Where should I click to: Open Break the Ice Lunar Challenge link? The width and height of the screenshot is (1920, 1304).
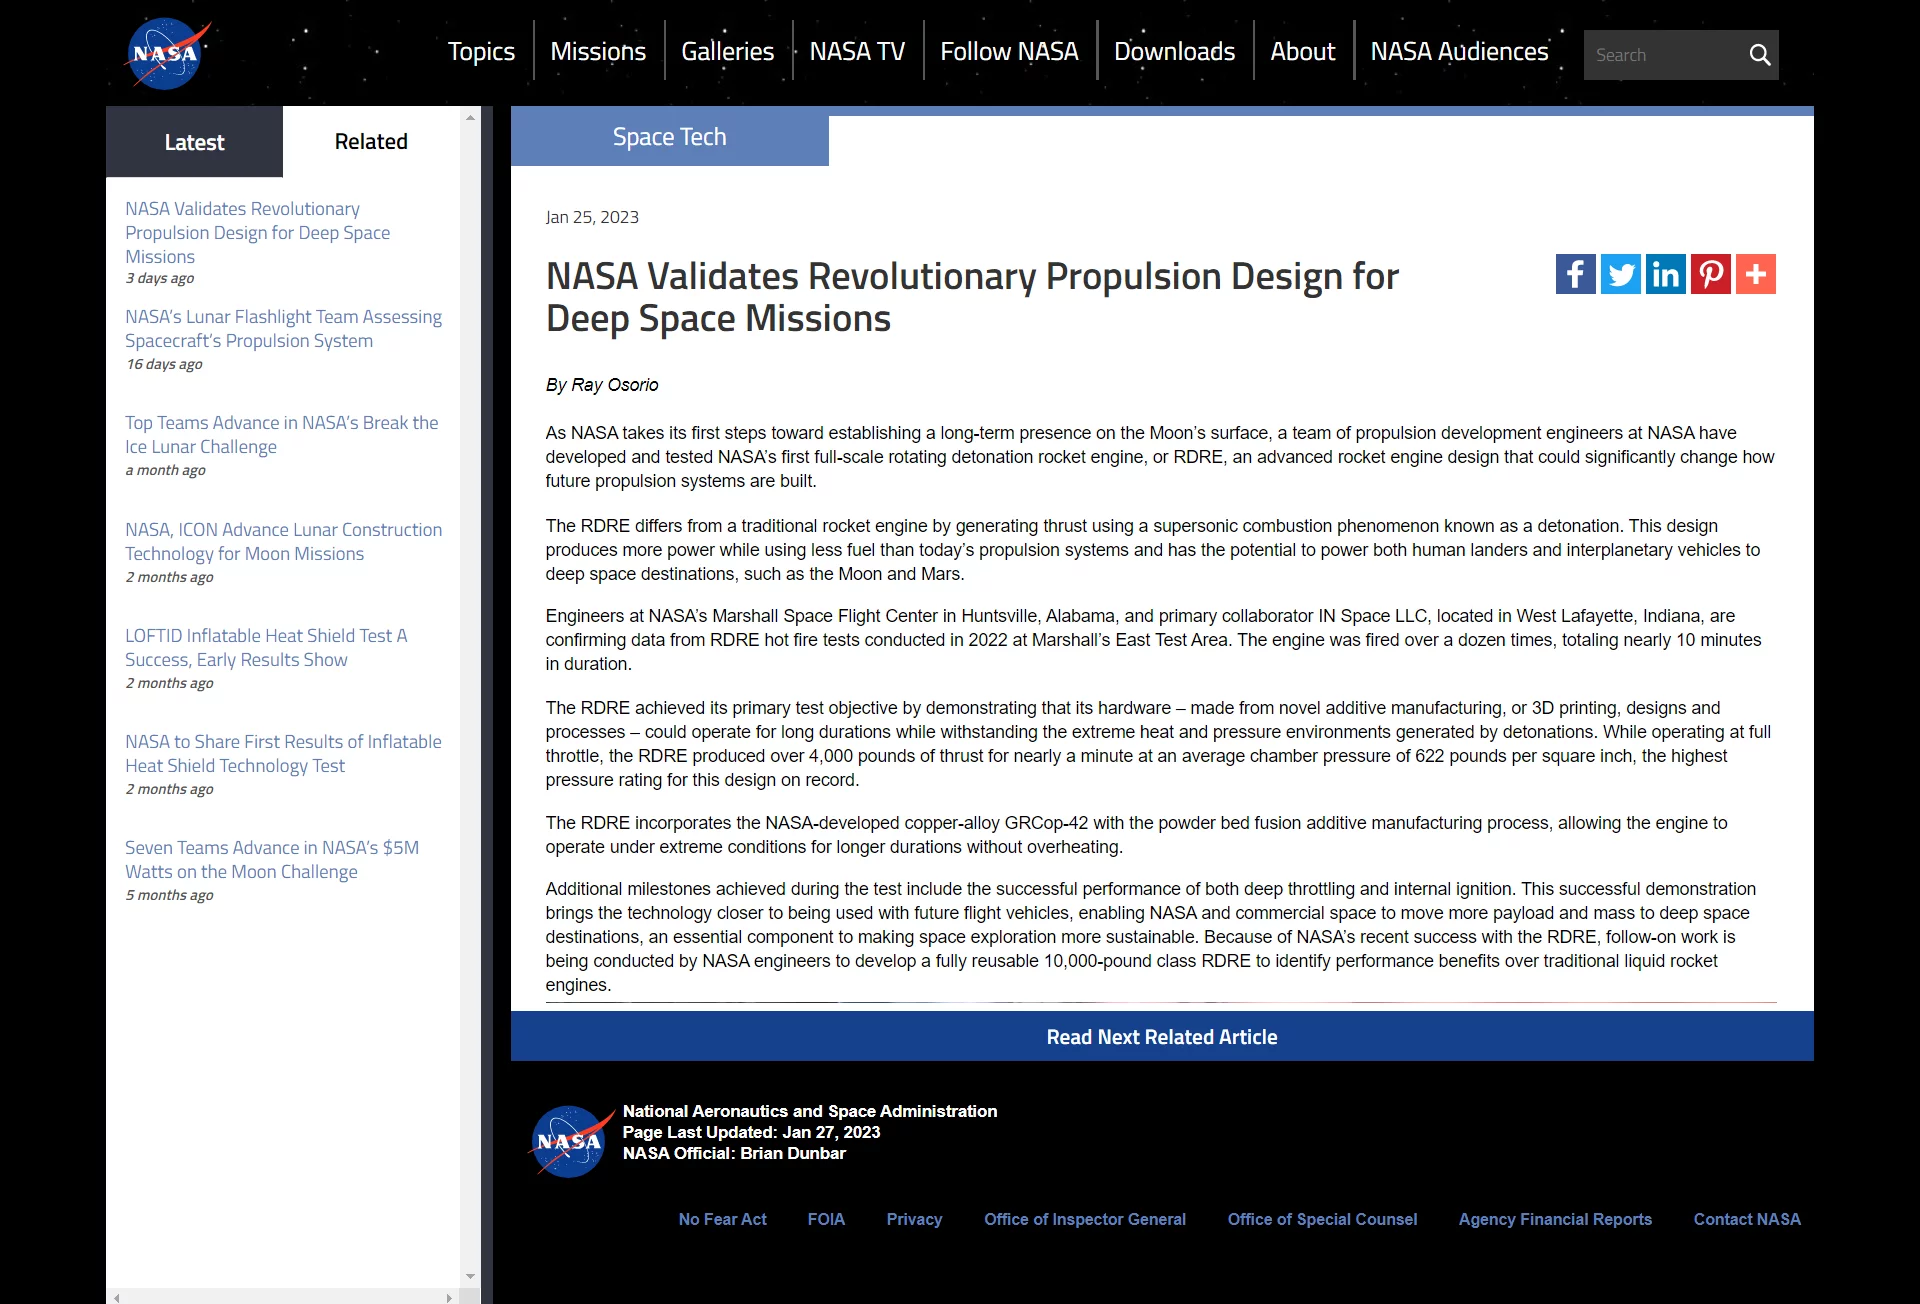click(281, 434)
